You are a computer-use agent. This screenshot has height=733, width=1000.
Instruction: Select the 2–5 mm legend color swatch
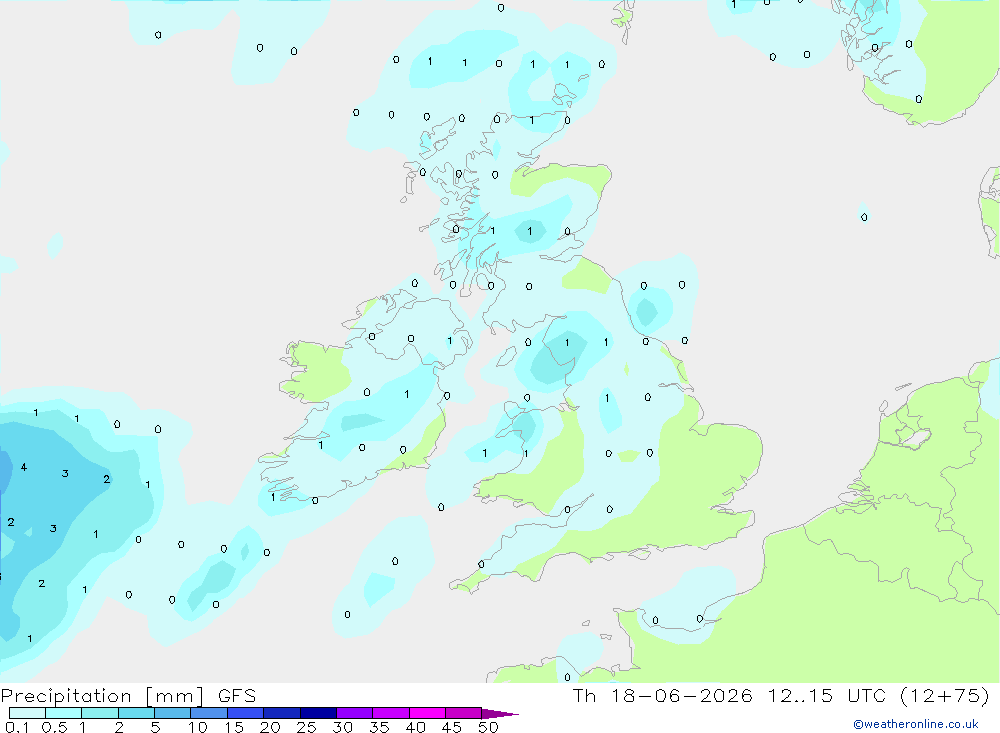[x=136, y=713]
